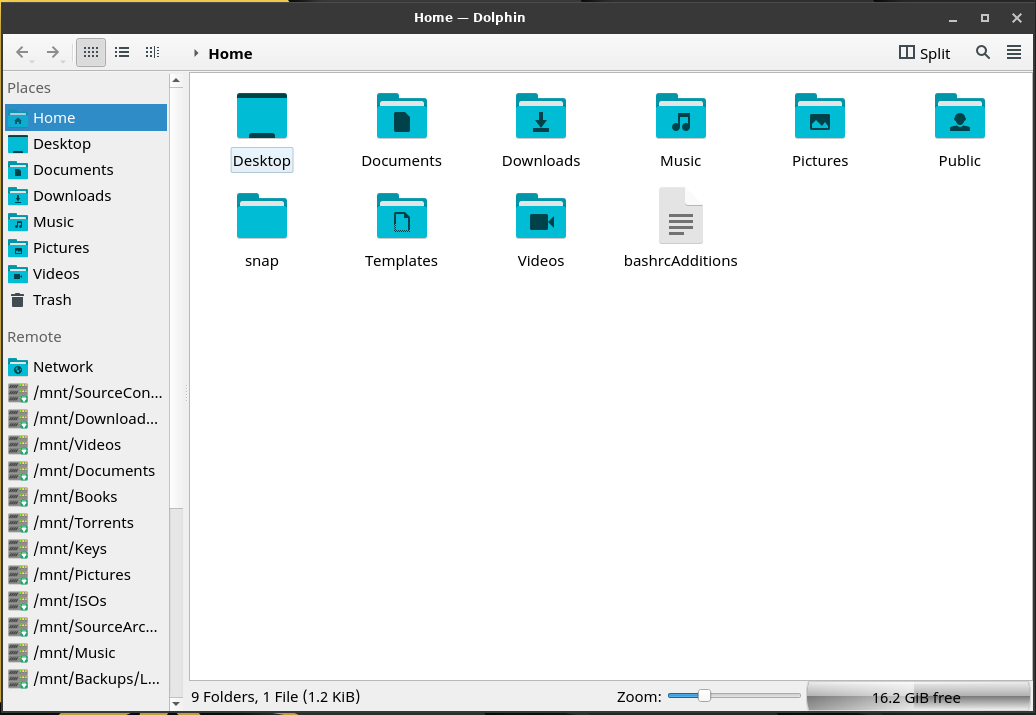The image size is (1036, 715).
Task: Open Network in Remote section
Action: [62, 367]
